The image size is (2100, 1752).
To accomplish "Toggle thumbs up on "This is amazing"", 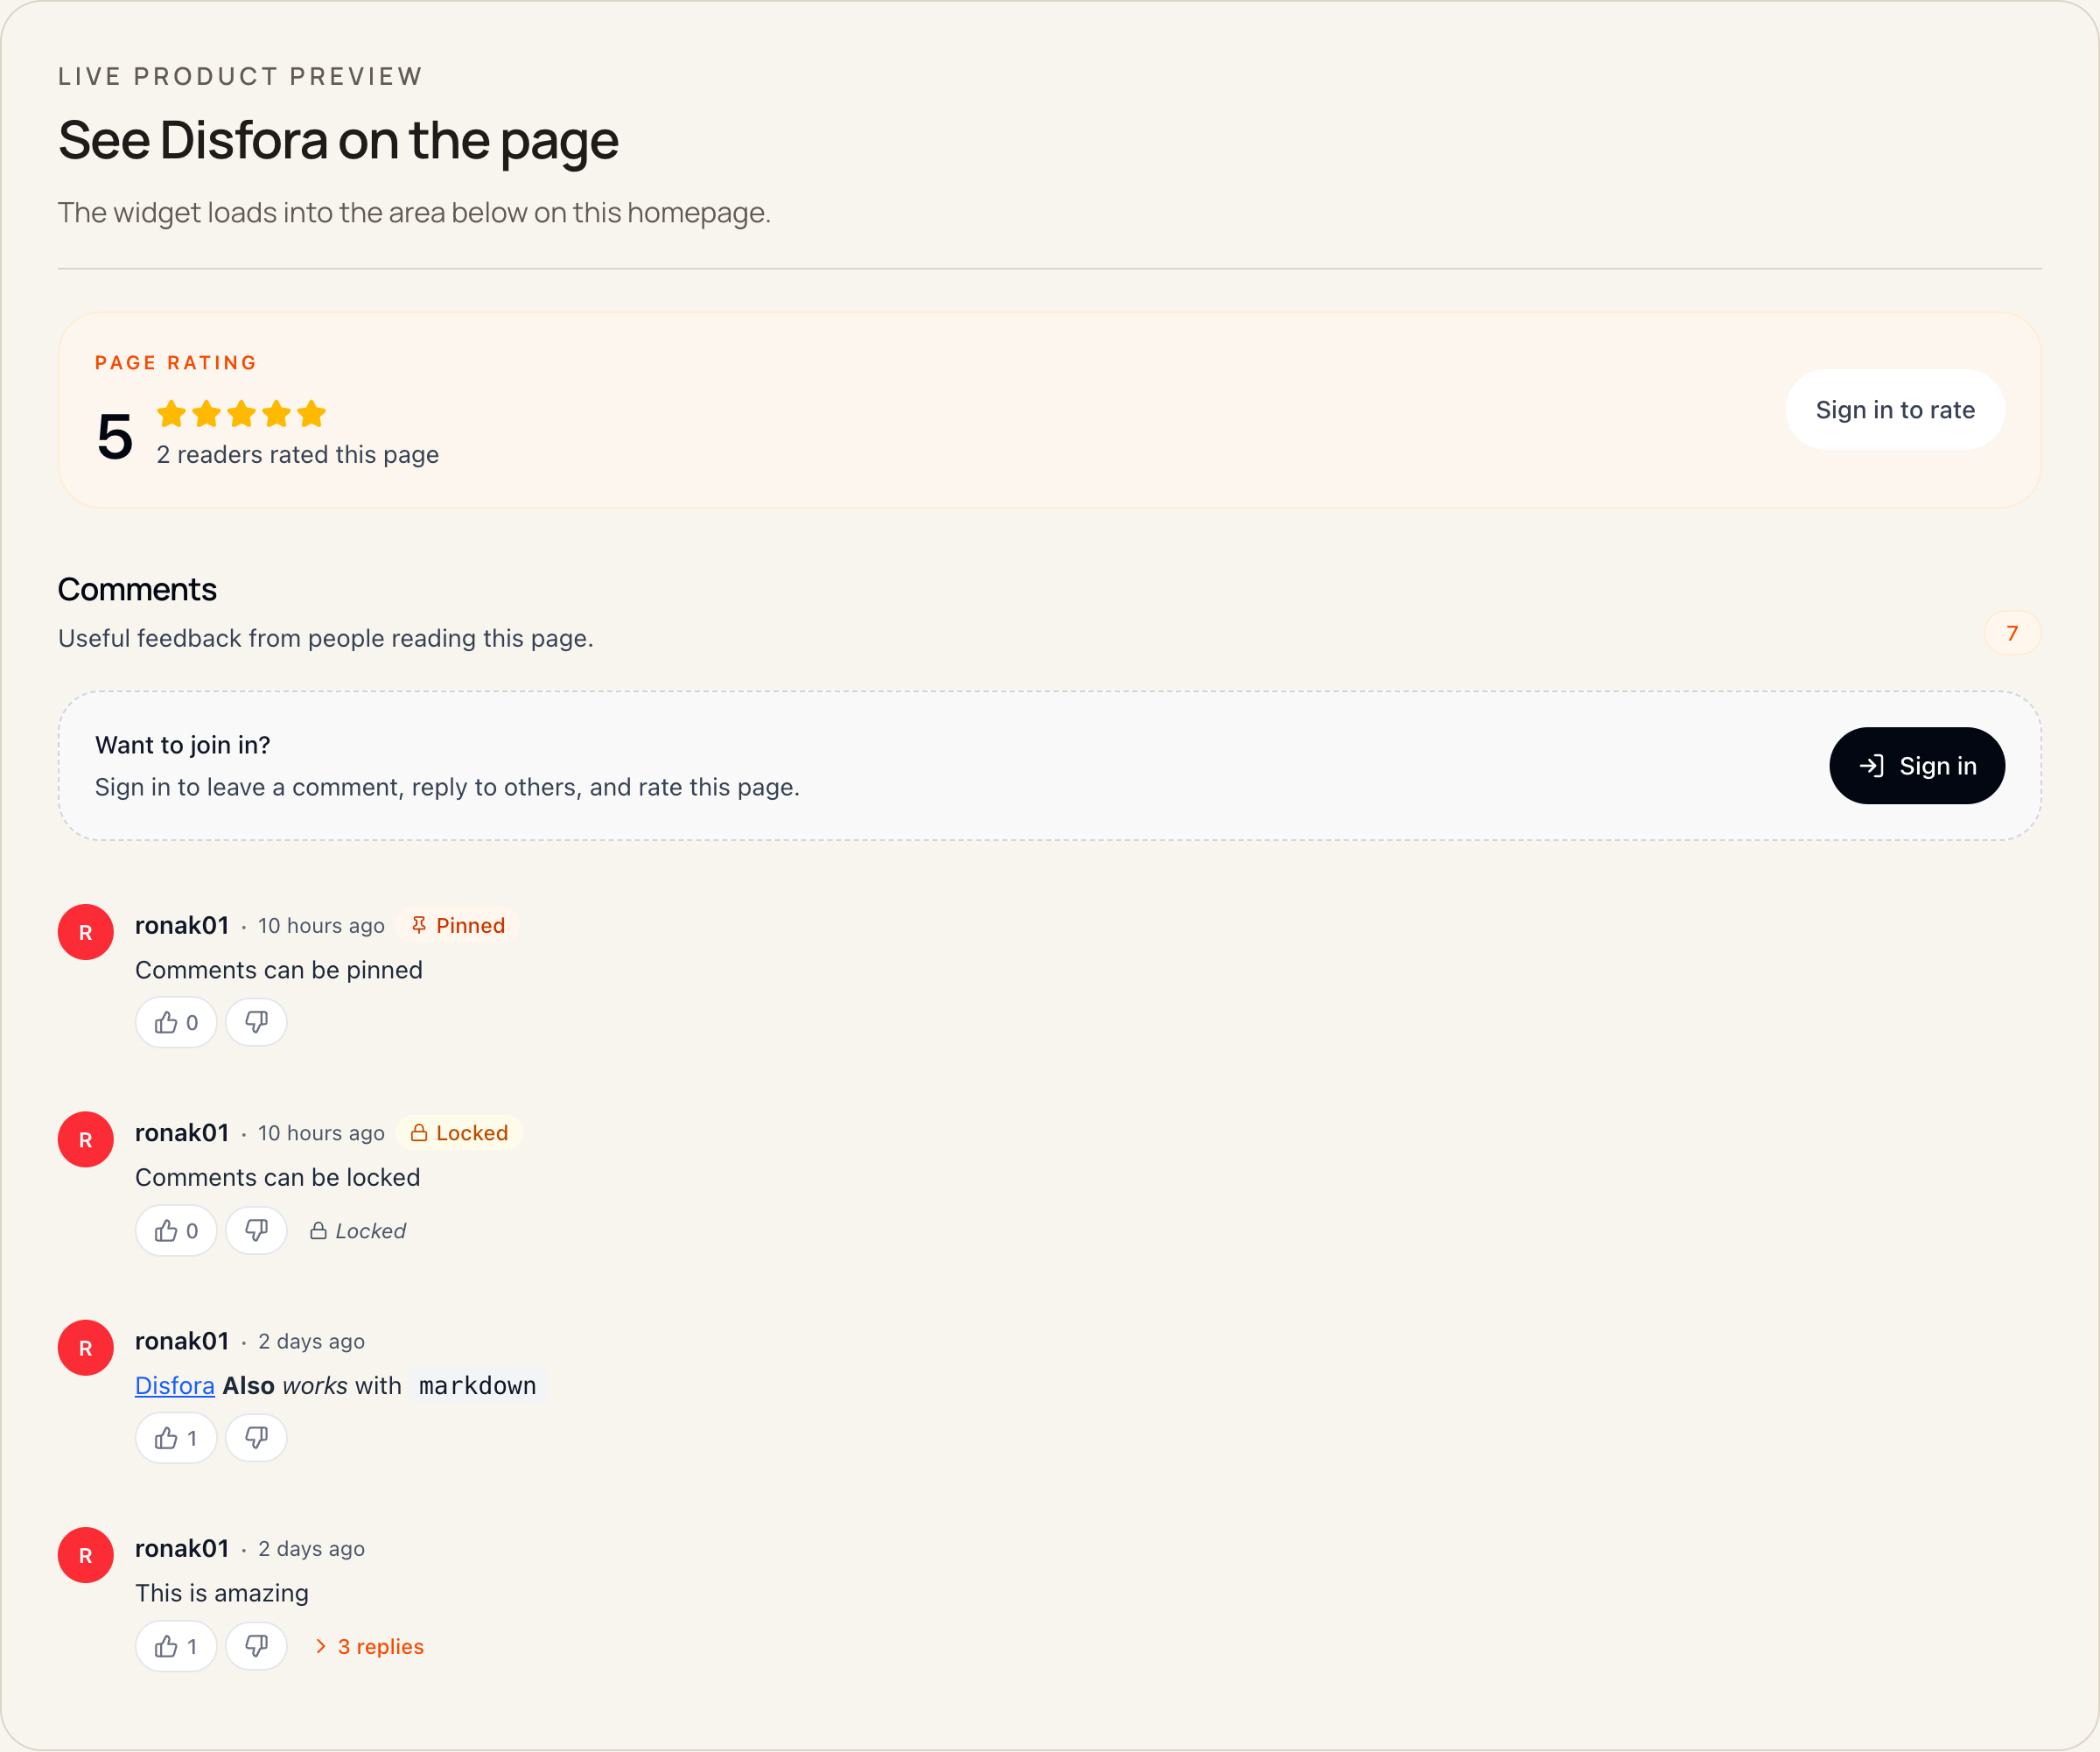I will (176, 1645).
